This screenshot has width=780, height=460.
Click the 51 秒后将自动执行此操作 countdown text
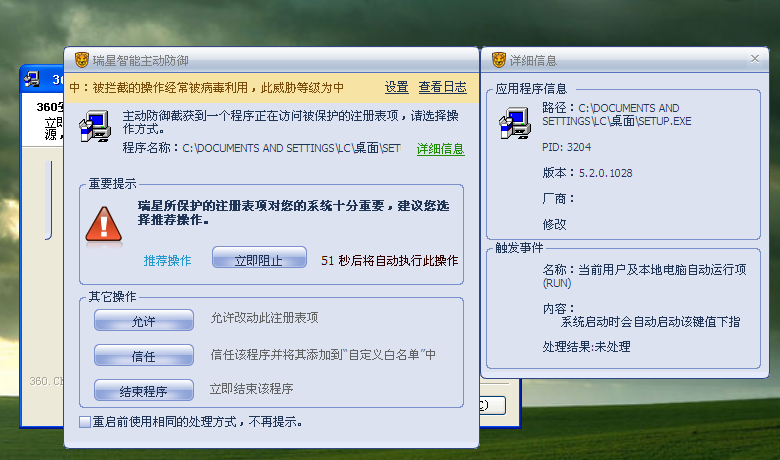coord(390,261)
